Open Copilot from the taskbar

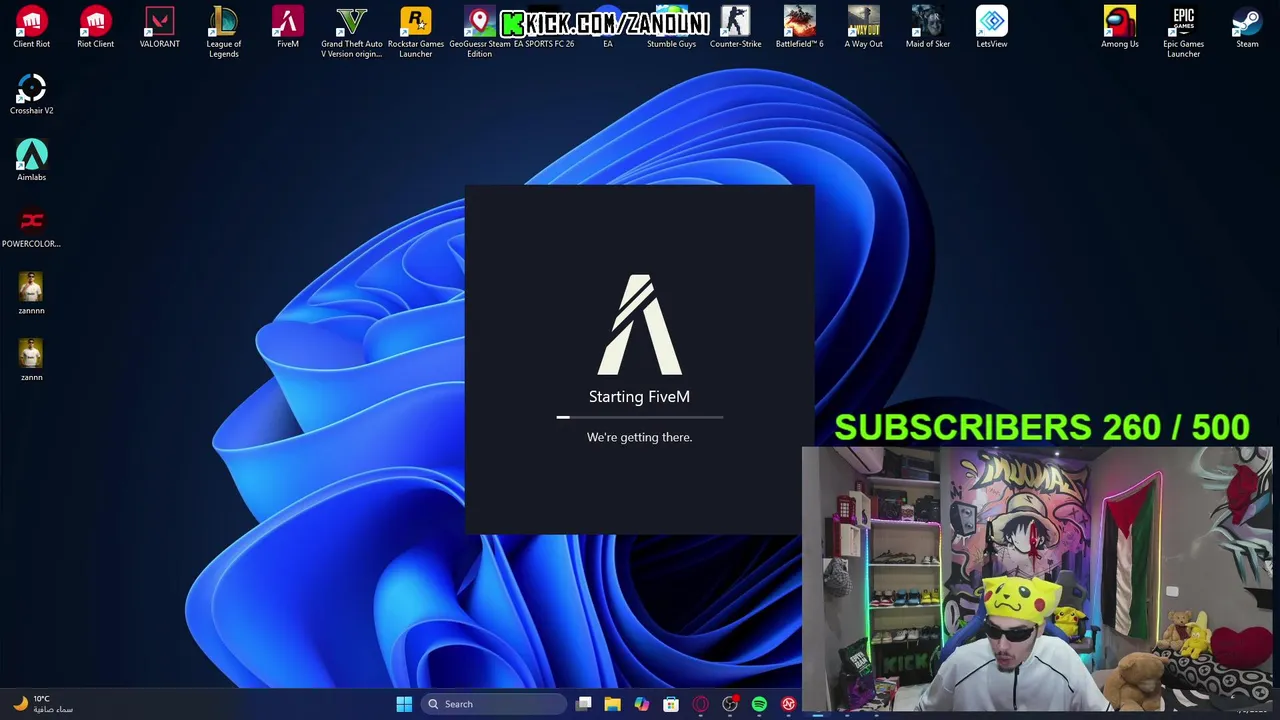tap(641, 704)
